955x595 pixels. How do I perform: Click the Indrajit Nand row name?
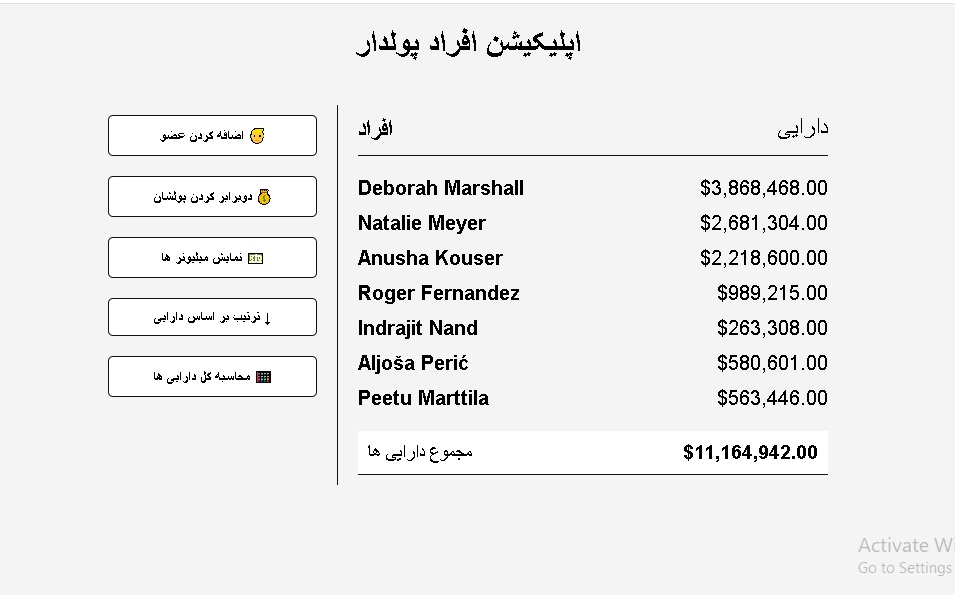pos(418,328)
